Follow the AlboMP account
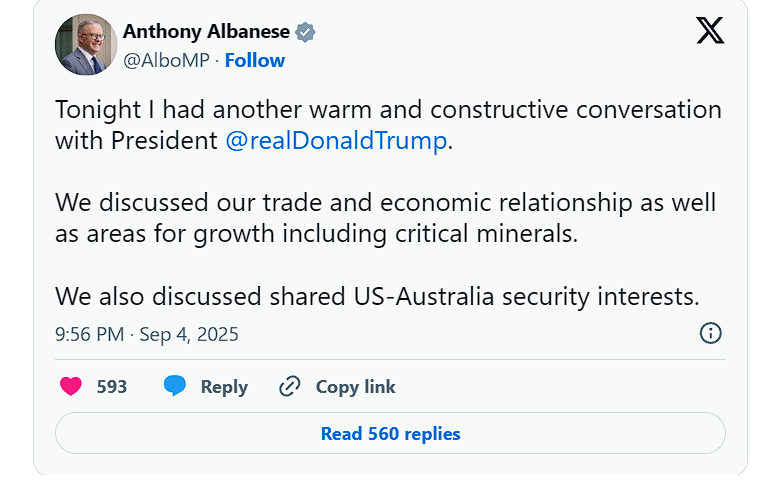Image resolution: width=779 pixels, height=481 pixels. (x=254, y=60)
